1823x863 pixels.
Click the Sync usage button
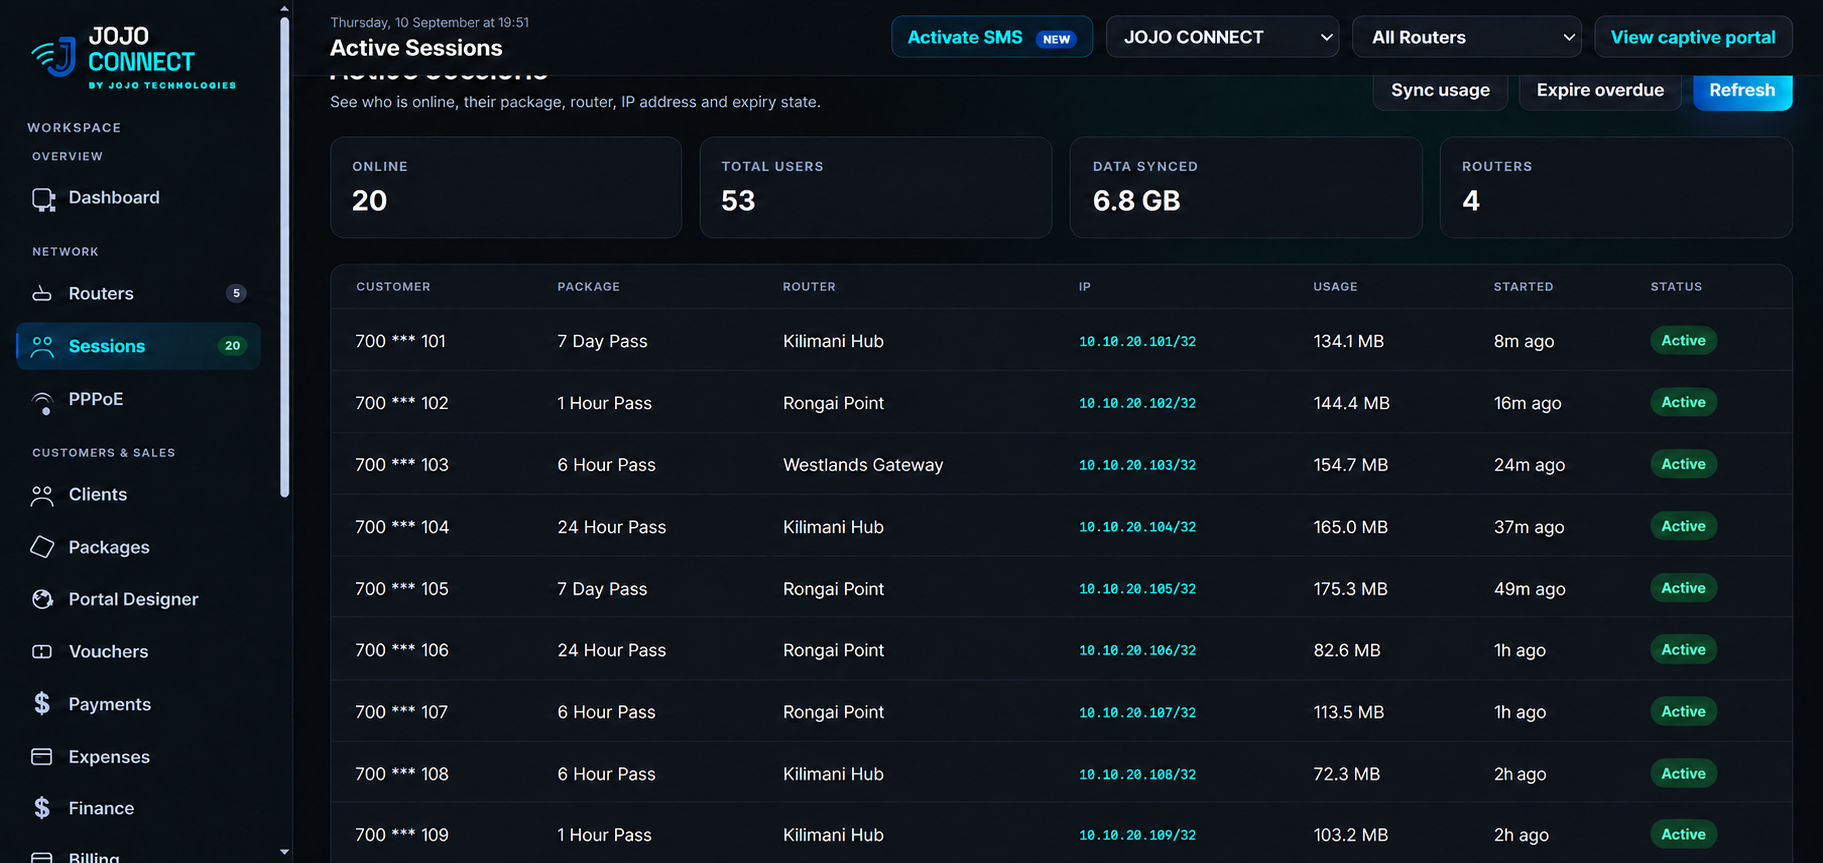(1440, 90)
